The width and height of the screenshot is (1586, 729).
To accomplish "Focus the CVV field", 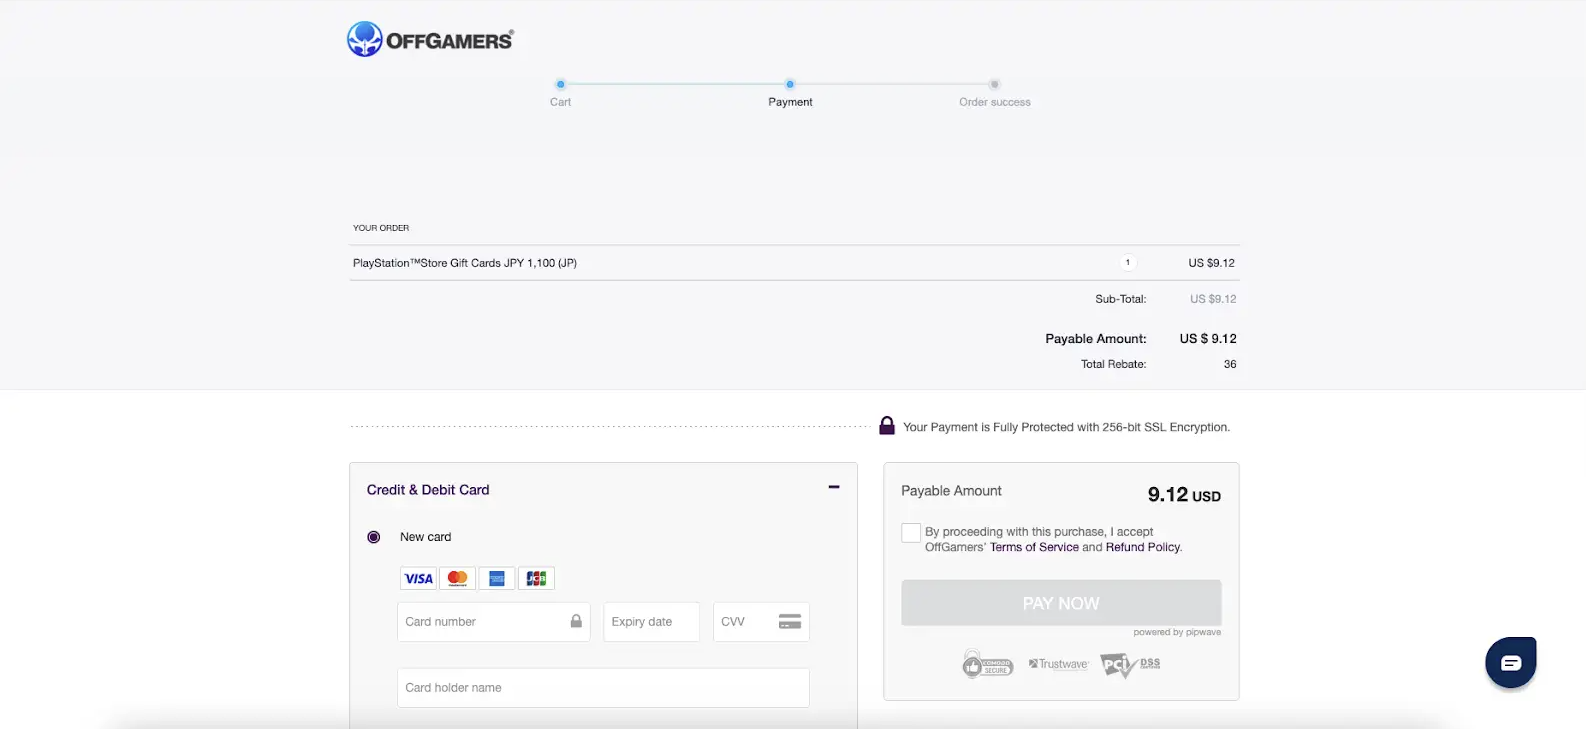I will point(761,622).
